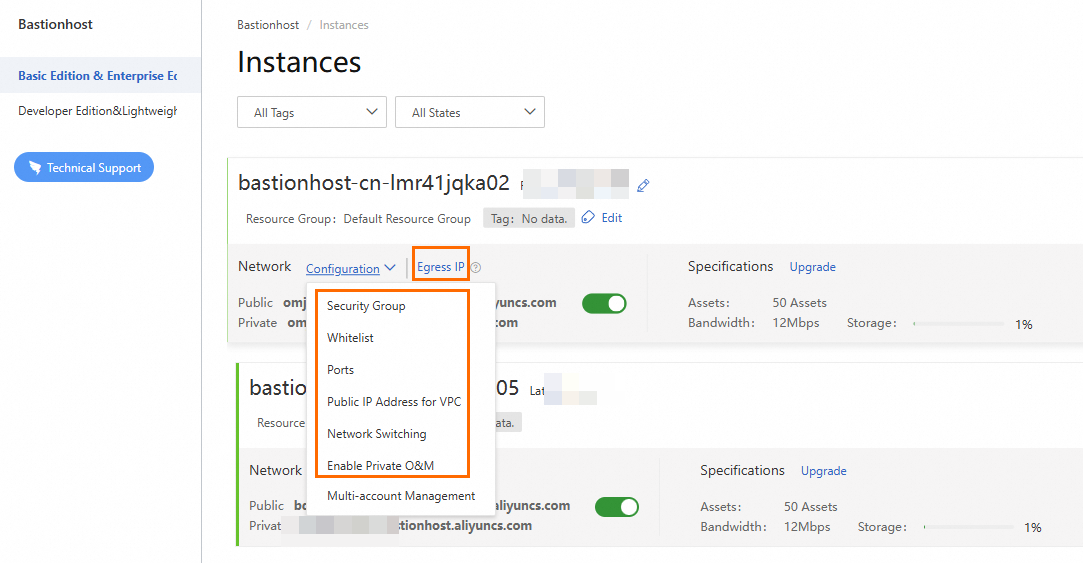Click the bastionhost-cn-lmr41jqka02 instance name

[x=374, y=183]
